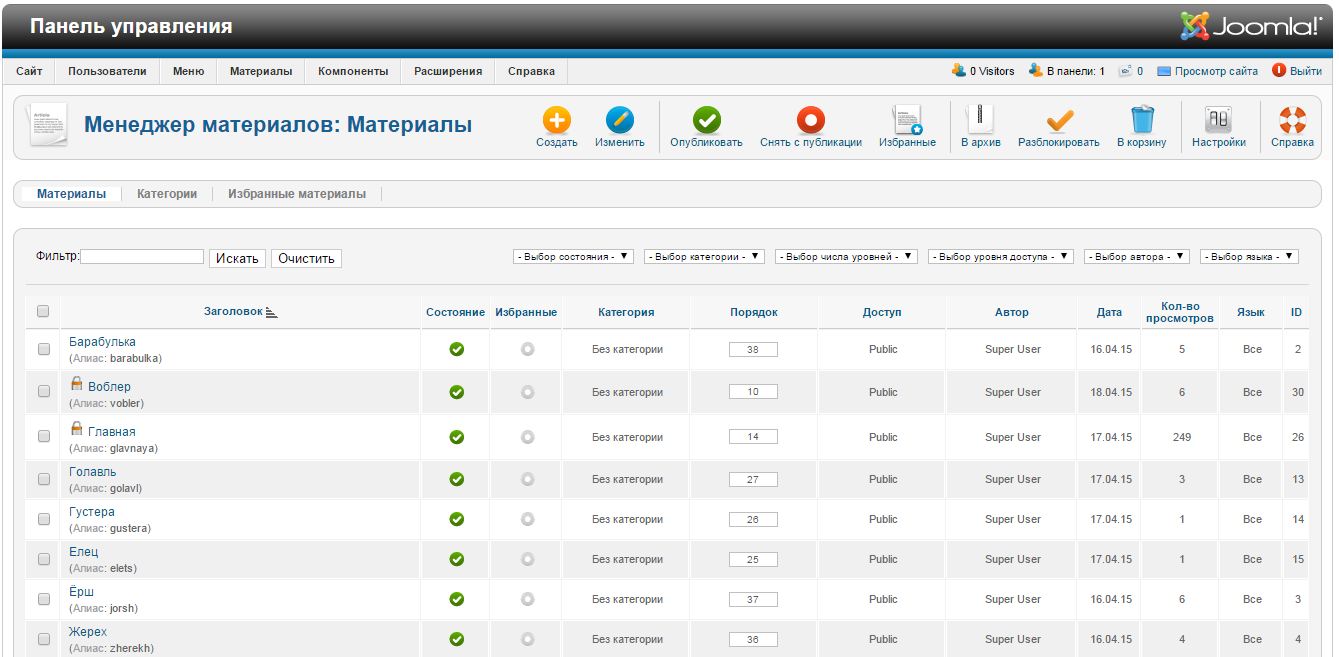Click the Опубликовать green check icon

click(x=706, y=121)
